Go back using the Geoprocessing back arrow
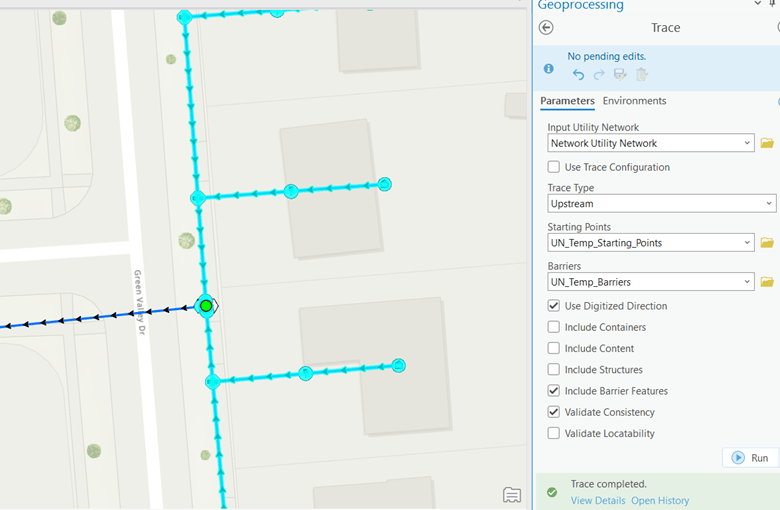780x510 pixels. [546, 28]
